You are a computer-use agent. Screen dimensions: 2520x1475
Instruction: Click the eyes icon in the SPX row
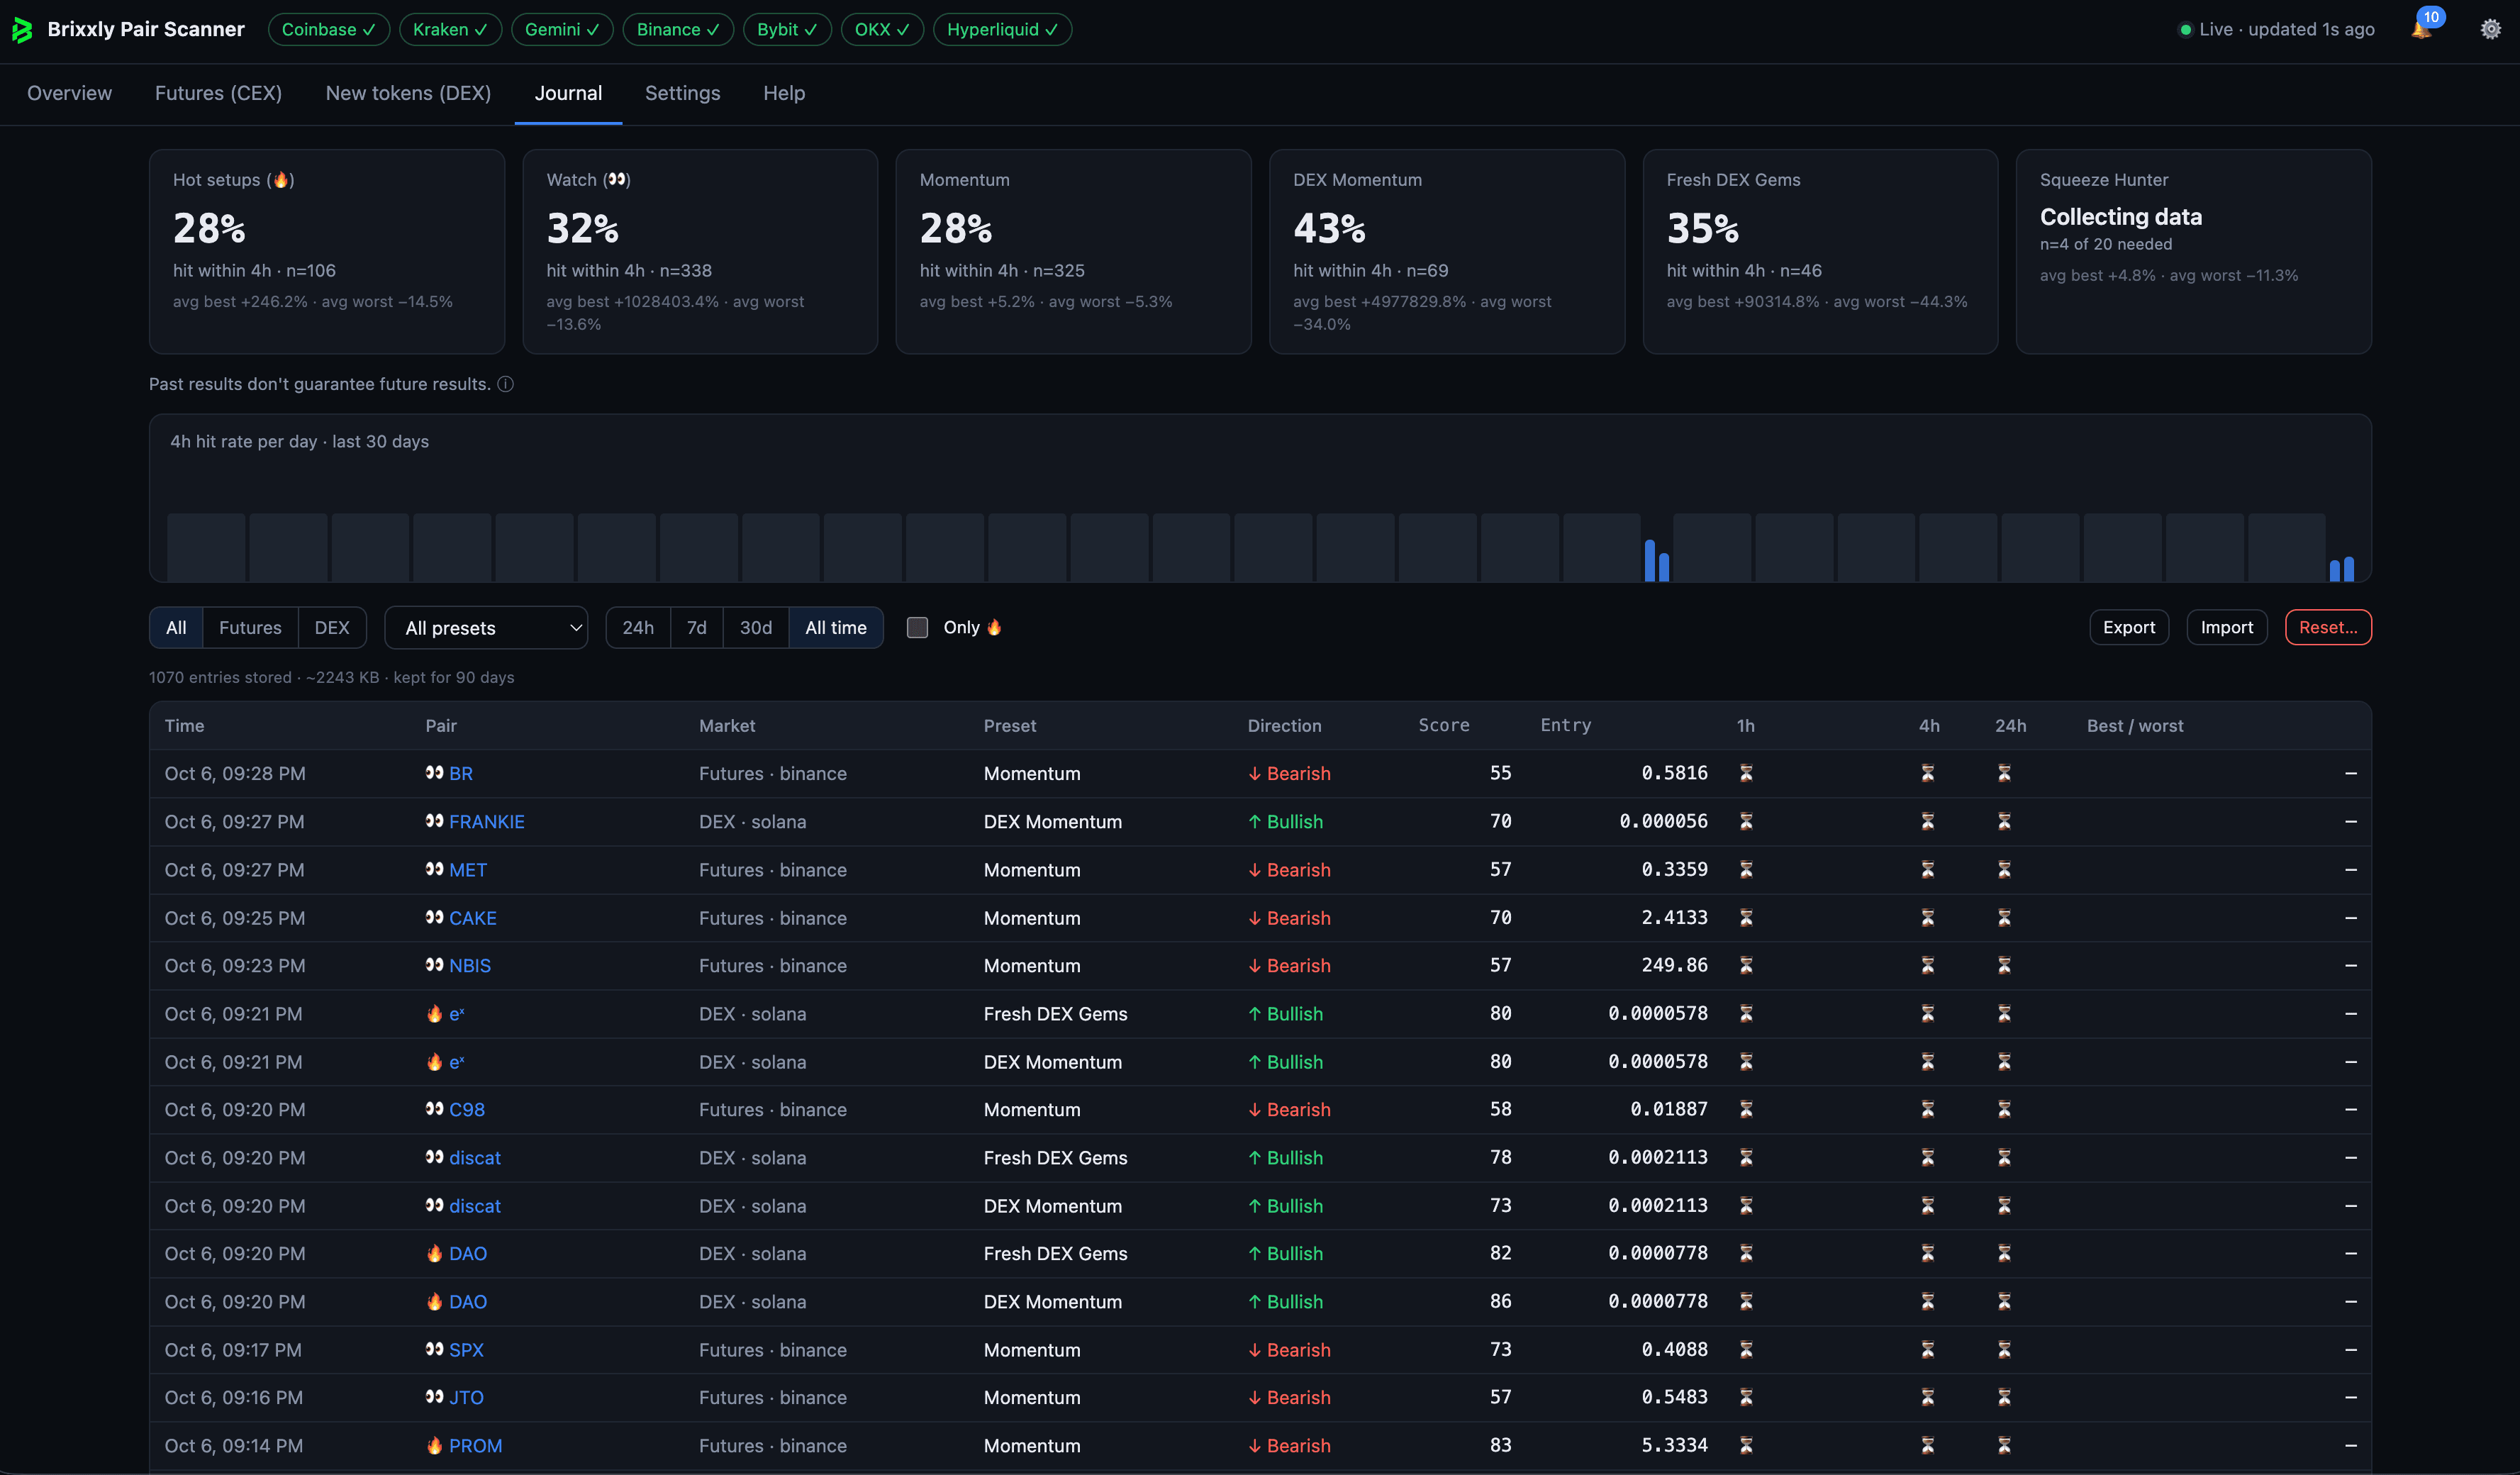click(434, 1349)
